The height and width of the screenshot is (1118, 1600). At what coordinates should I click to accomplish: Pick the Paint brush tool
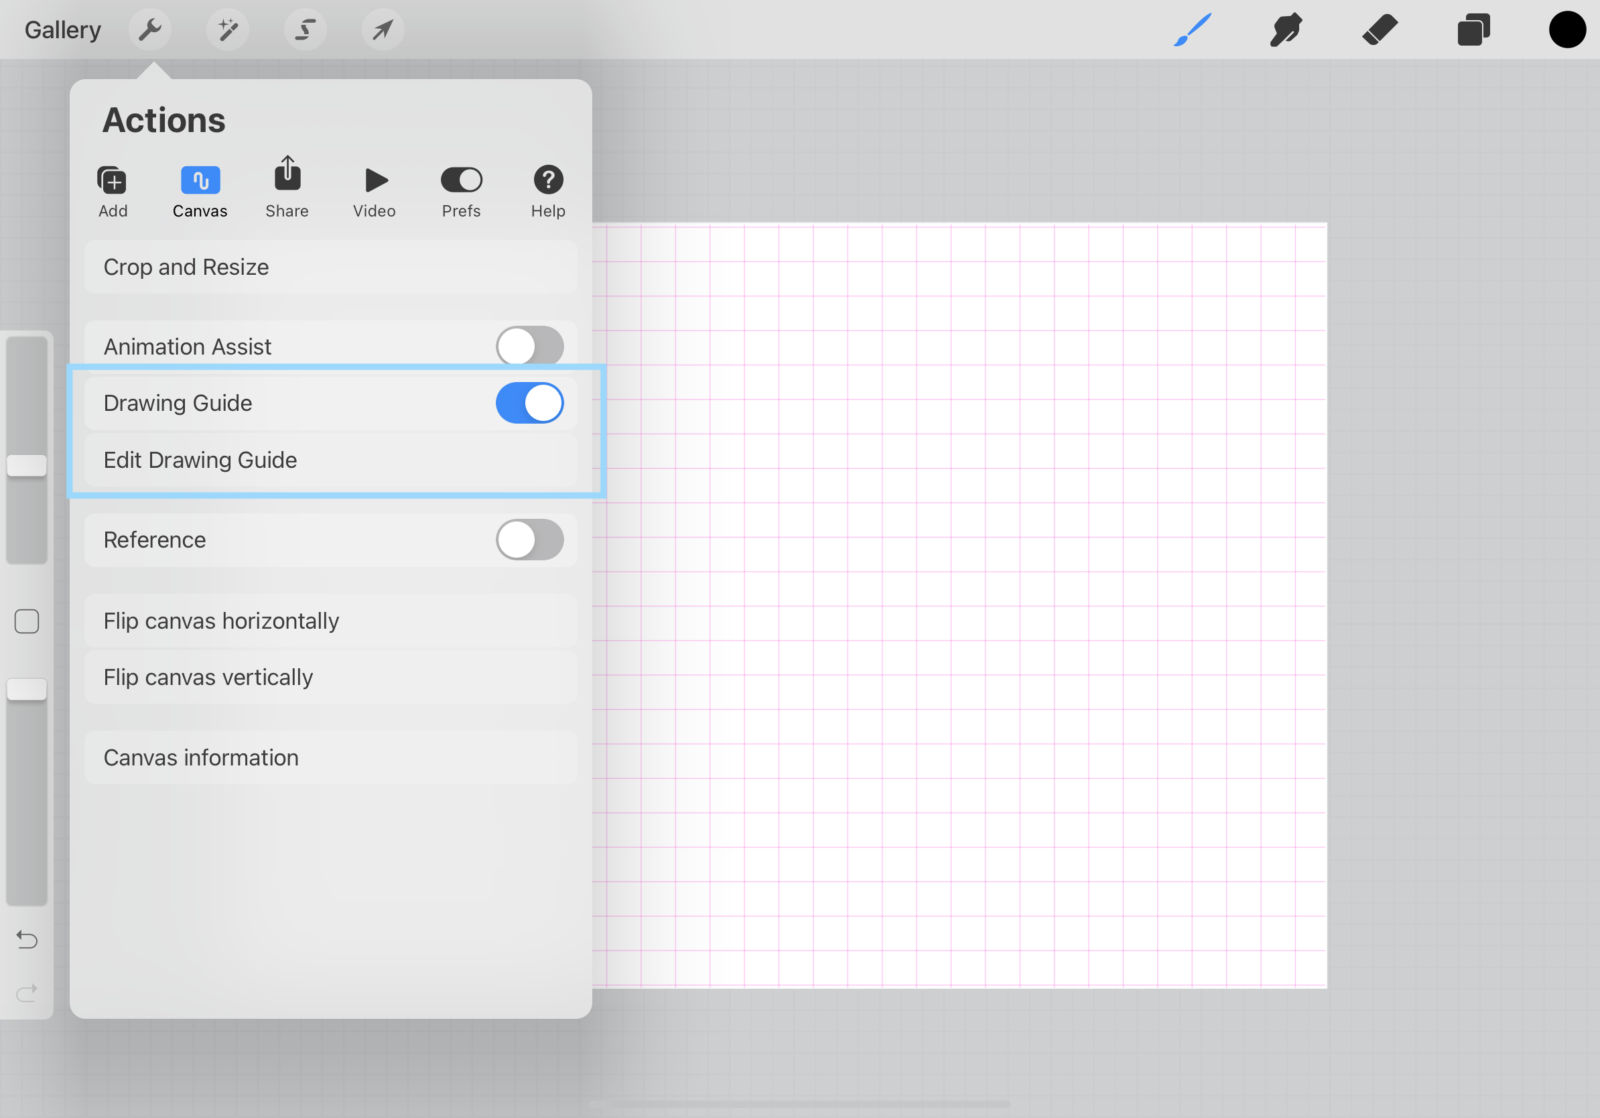(x=1192, y=29)
